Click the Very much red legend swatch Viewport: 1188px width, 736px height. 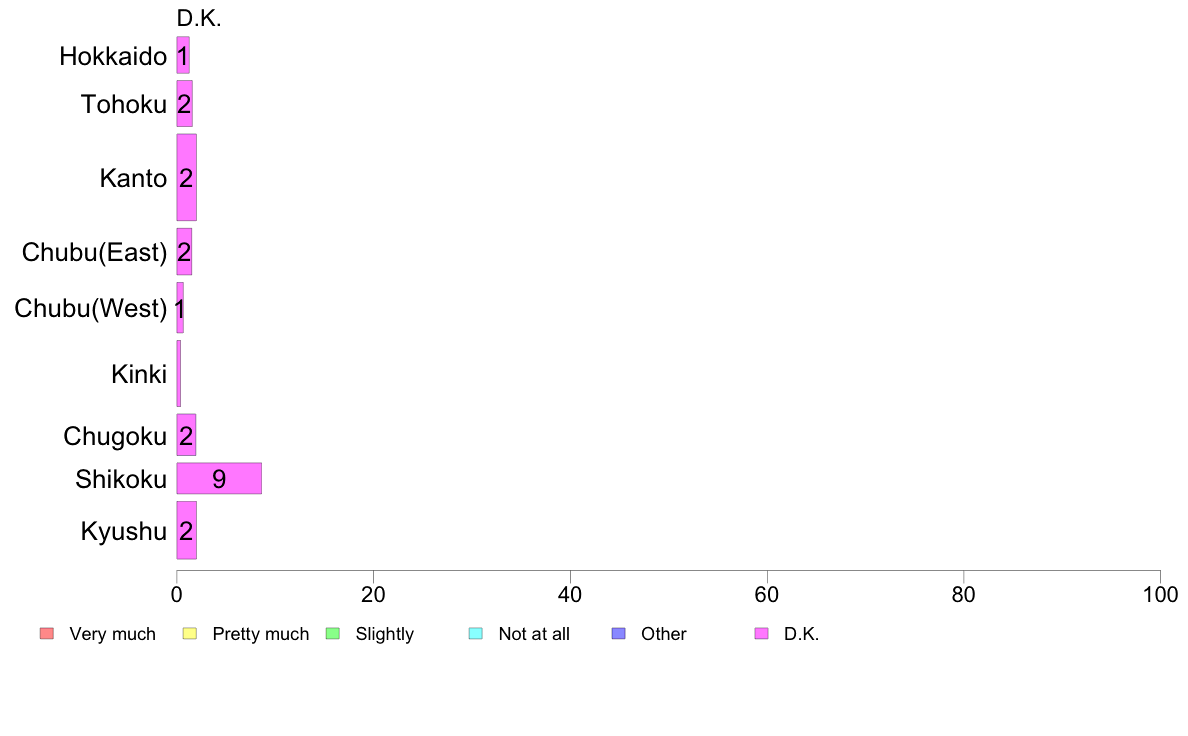47,634
